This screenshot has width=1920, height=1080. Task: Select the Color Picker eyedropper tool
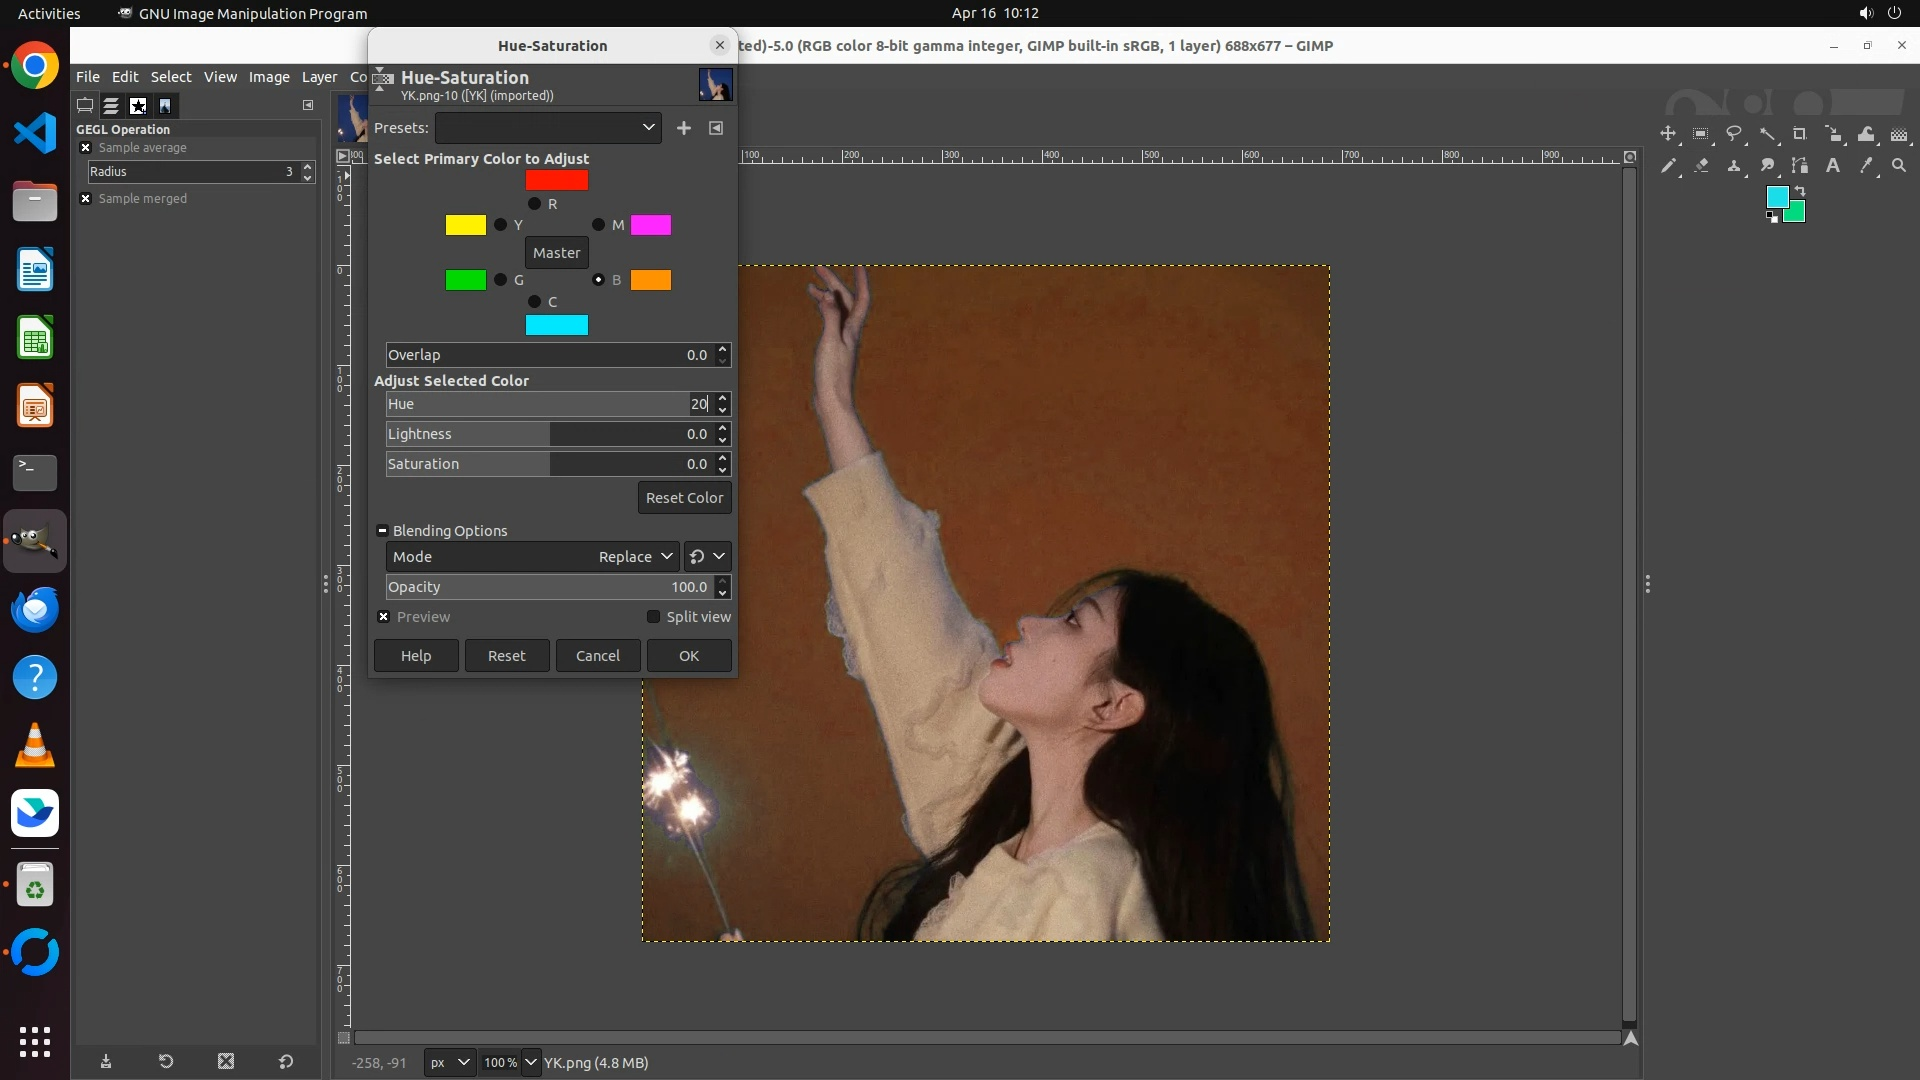1866,166
